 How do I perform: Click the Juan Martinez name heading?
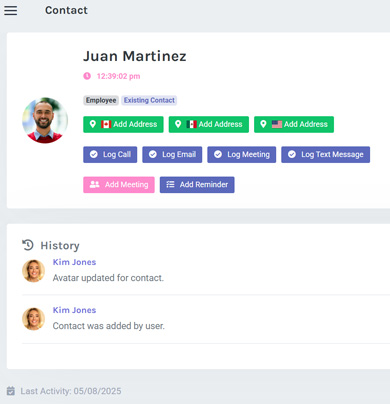[135, 56]
